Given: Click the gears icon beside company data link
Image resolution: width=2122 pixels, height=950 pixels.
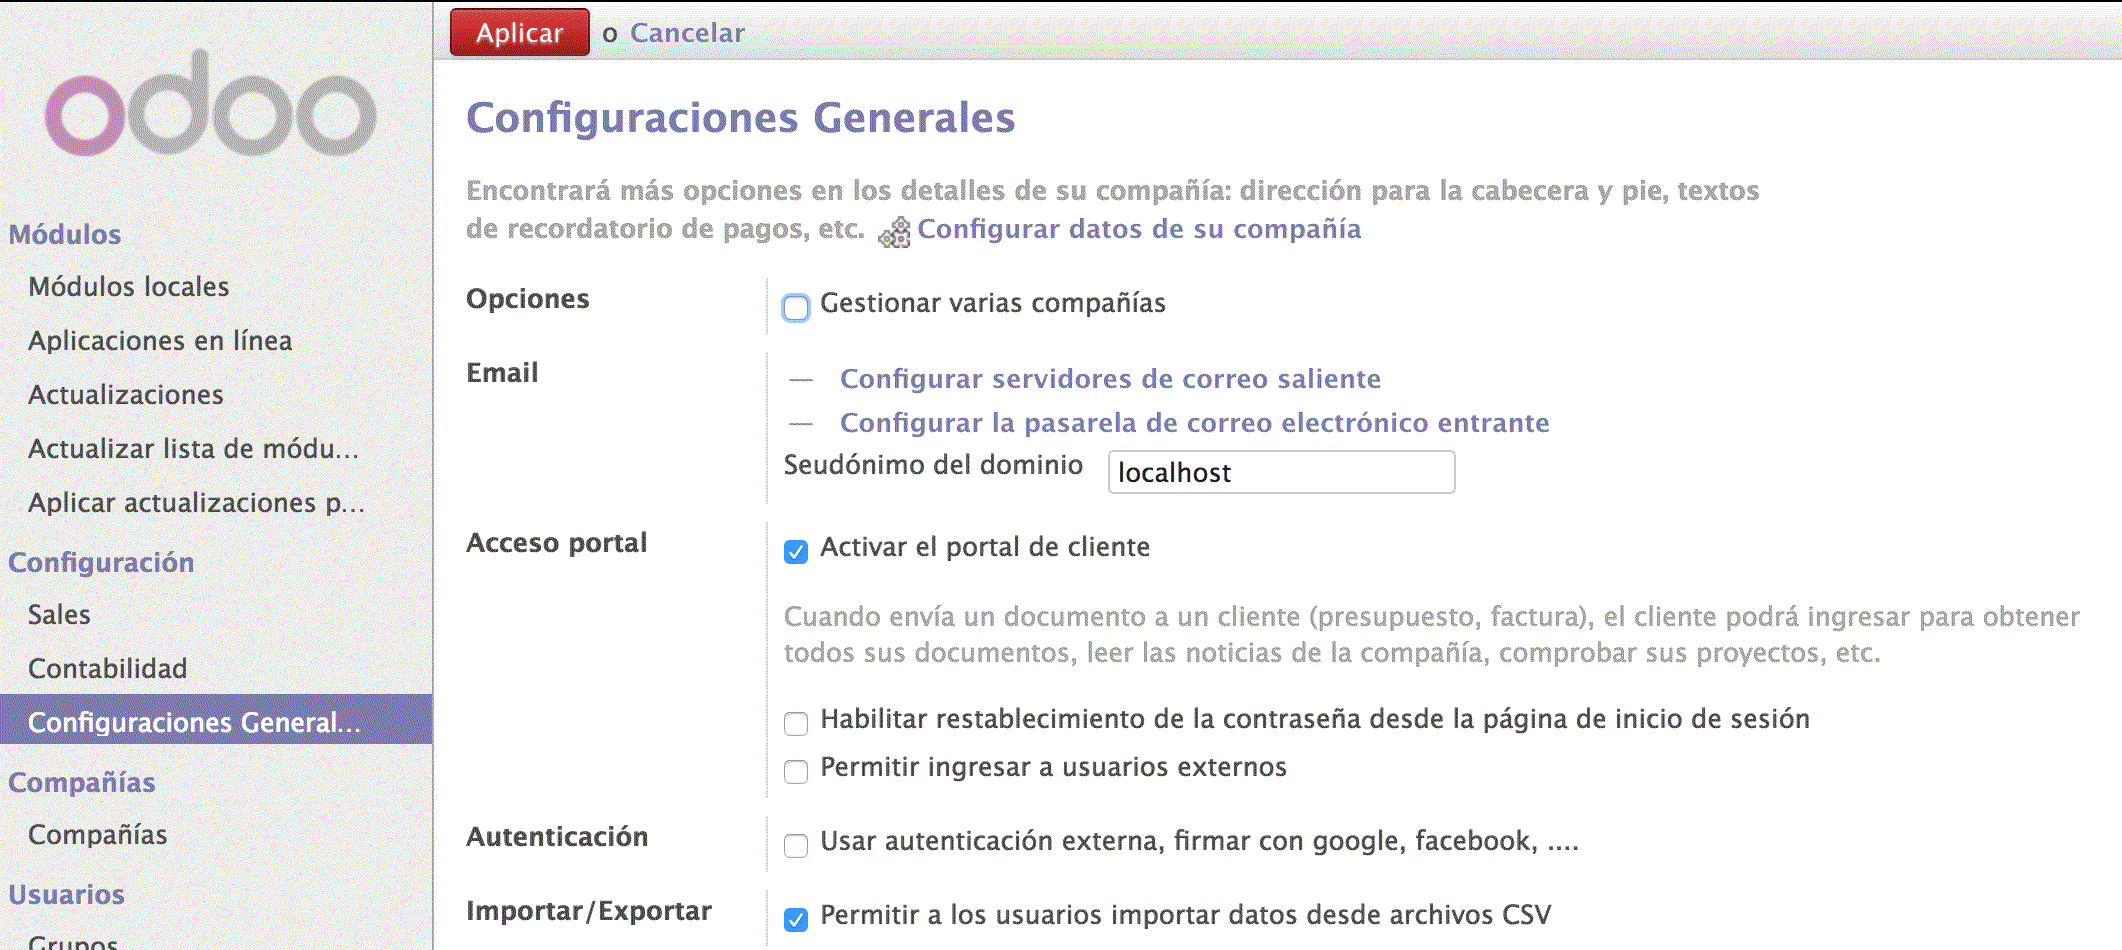Looking at the screenshot, I should (x=894, y=232).
